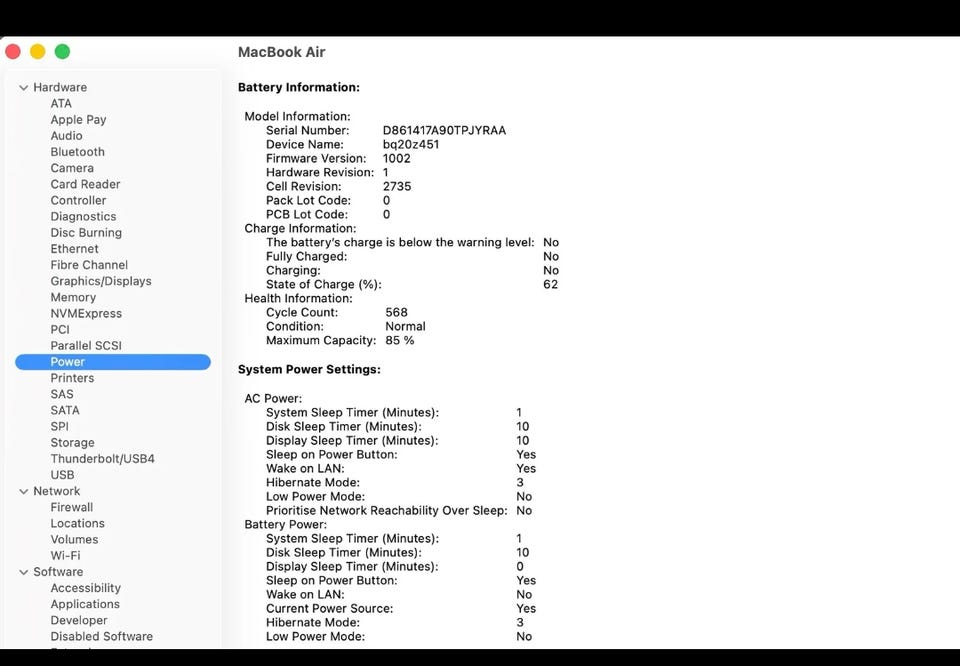Click firmware version value 1002

(x=397, y=159)
